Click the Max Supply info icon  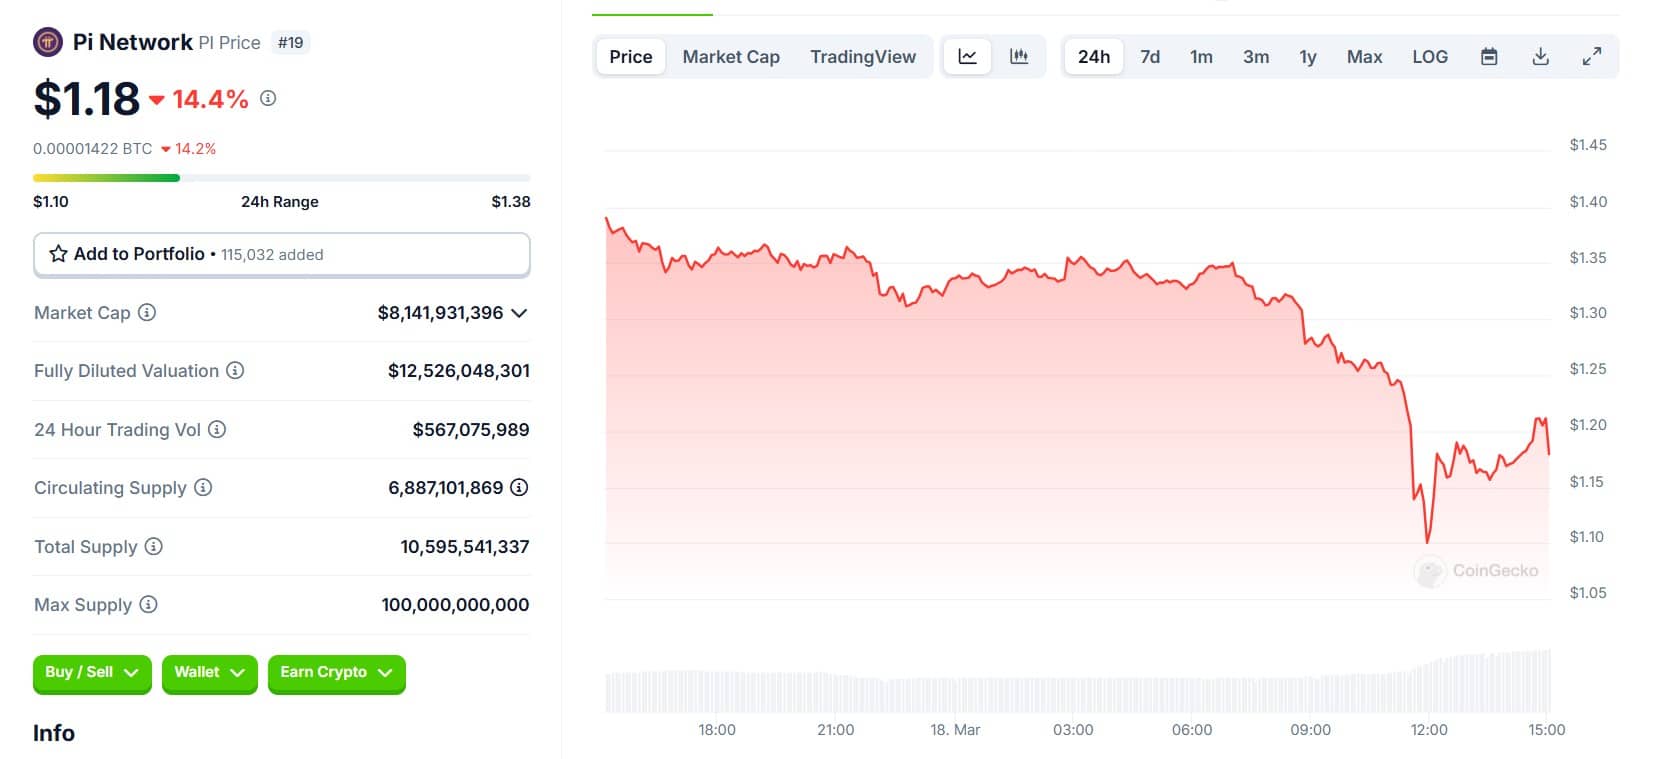pyautogui.click(x=148, y=605)
